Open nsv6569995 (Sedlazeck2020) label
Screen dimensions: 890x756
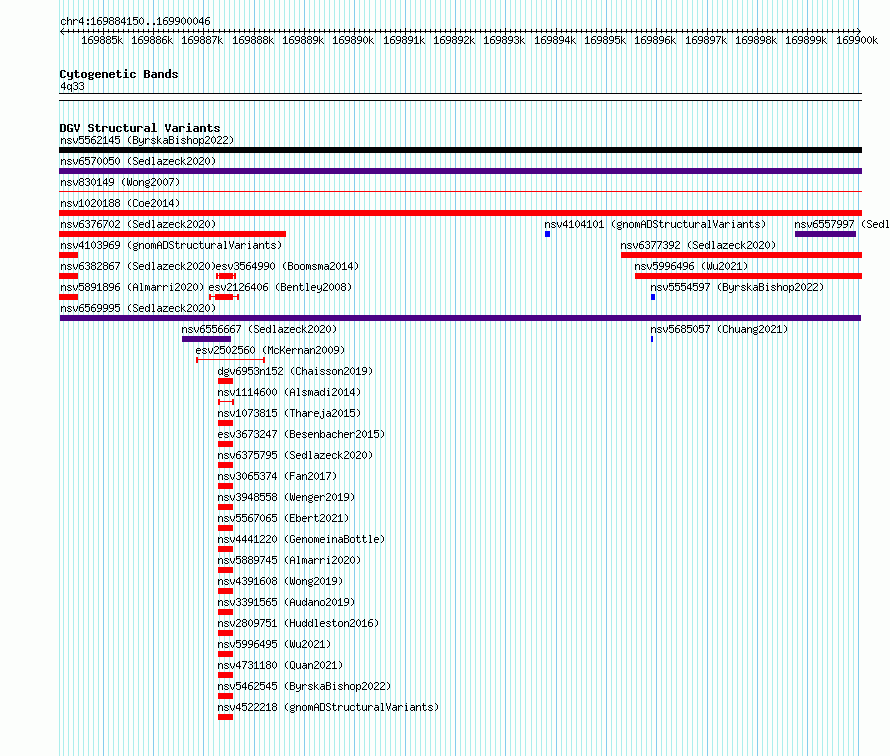[x=138, y=308]
